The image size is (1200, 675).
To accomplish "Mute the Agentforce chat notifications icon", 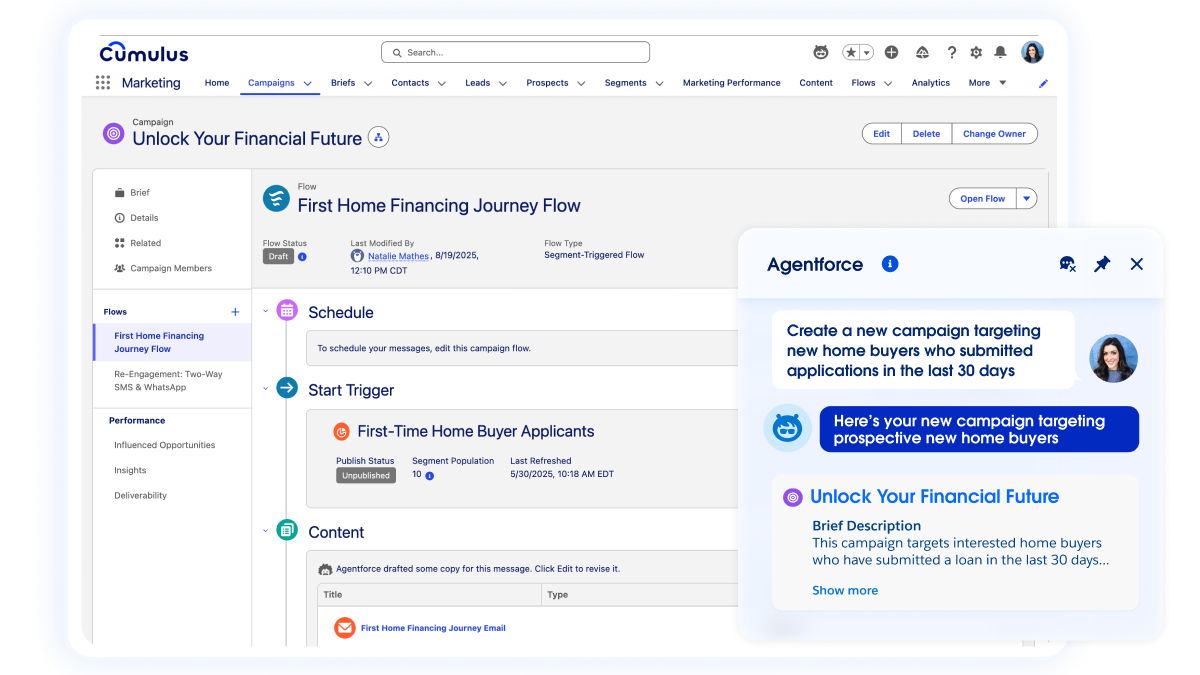I will [x=1066, y=263].
